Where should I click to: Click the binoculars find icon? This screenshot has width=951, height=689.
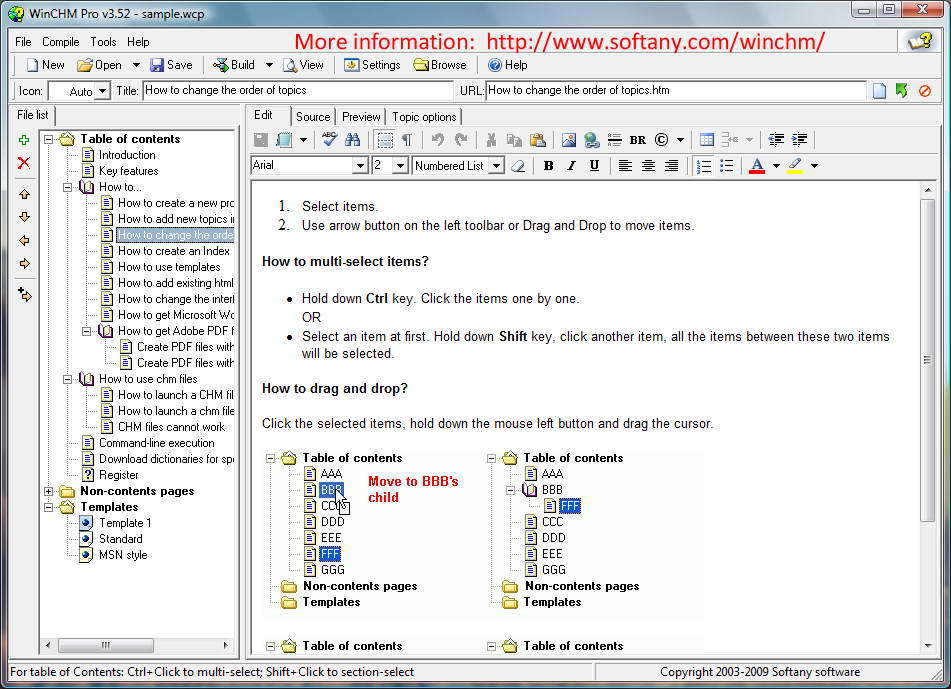pos(352,140)
